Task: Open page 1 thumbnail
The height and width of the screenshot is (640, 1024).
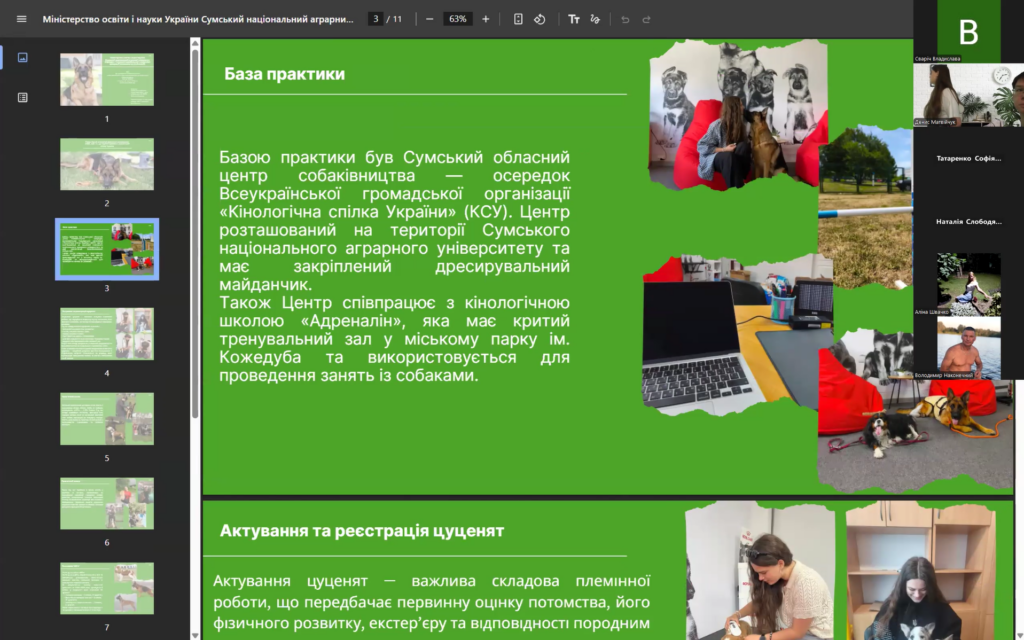Action: (x=107, y=80)
